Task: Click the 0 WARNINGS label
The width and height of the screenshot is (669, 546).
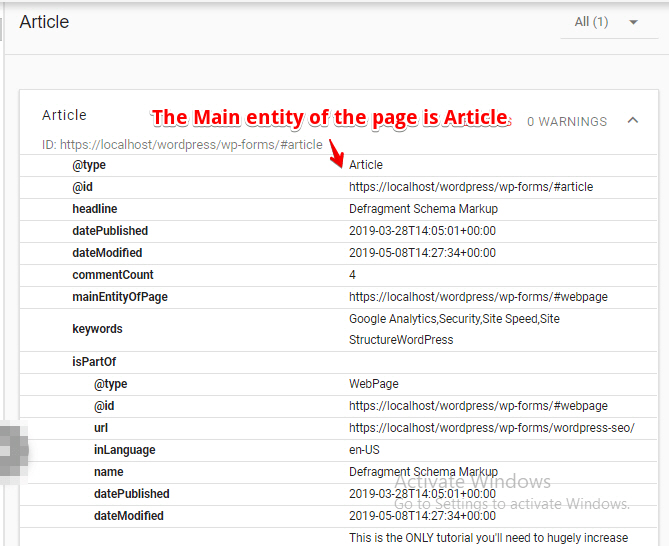Action: coord(567,122)
